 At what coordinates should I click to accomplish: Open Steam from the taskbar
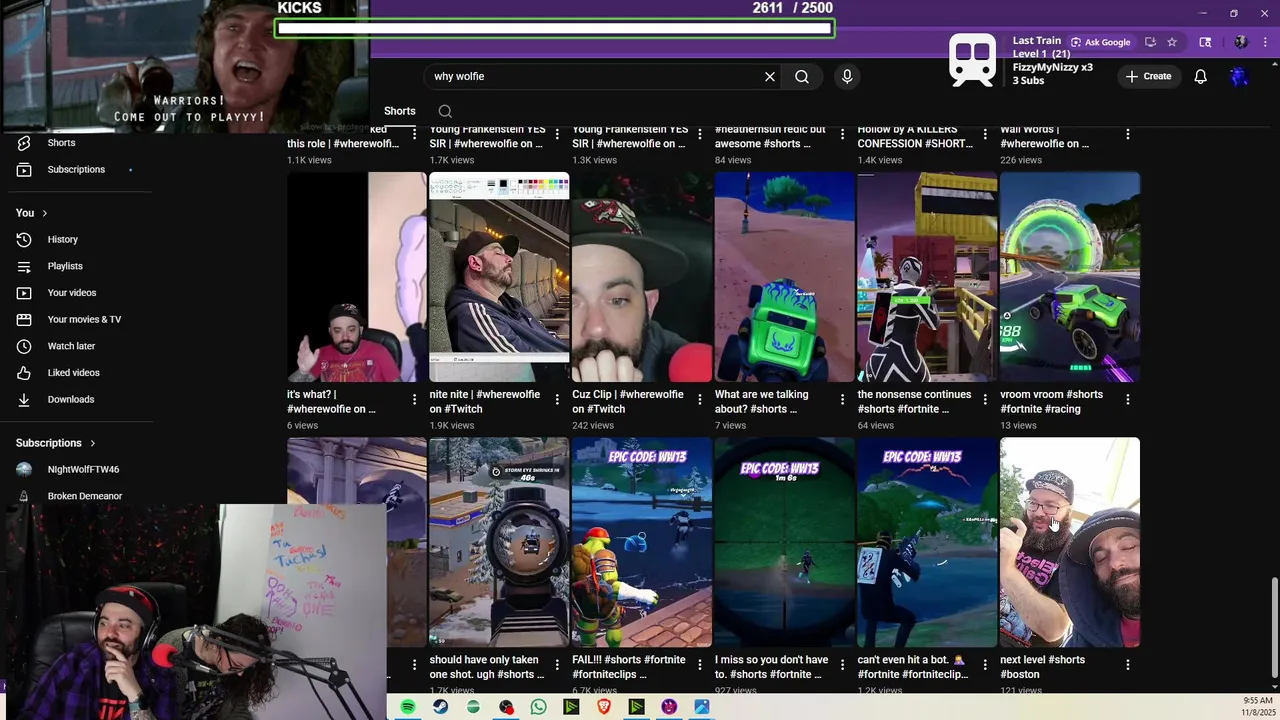[440, 707]
